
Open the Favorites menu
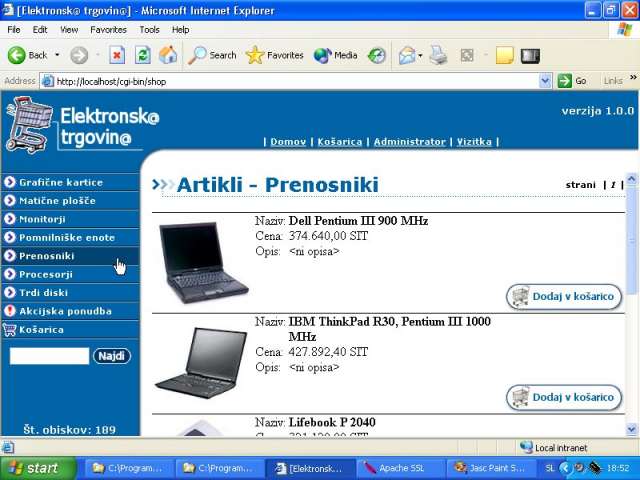(109, 30)
